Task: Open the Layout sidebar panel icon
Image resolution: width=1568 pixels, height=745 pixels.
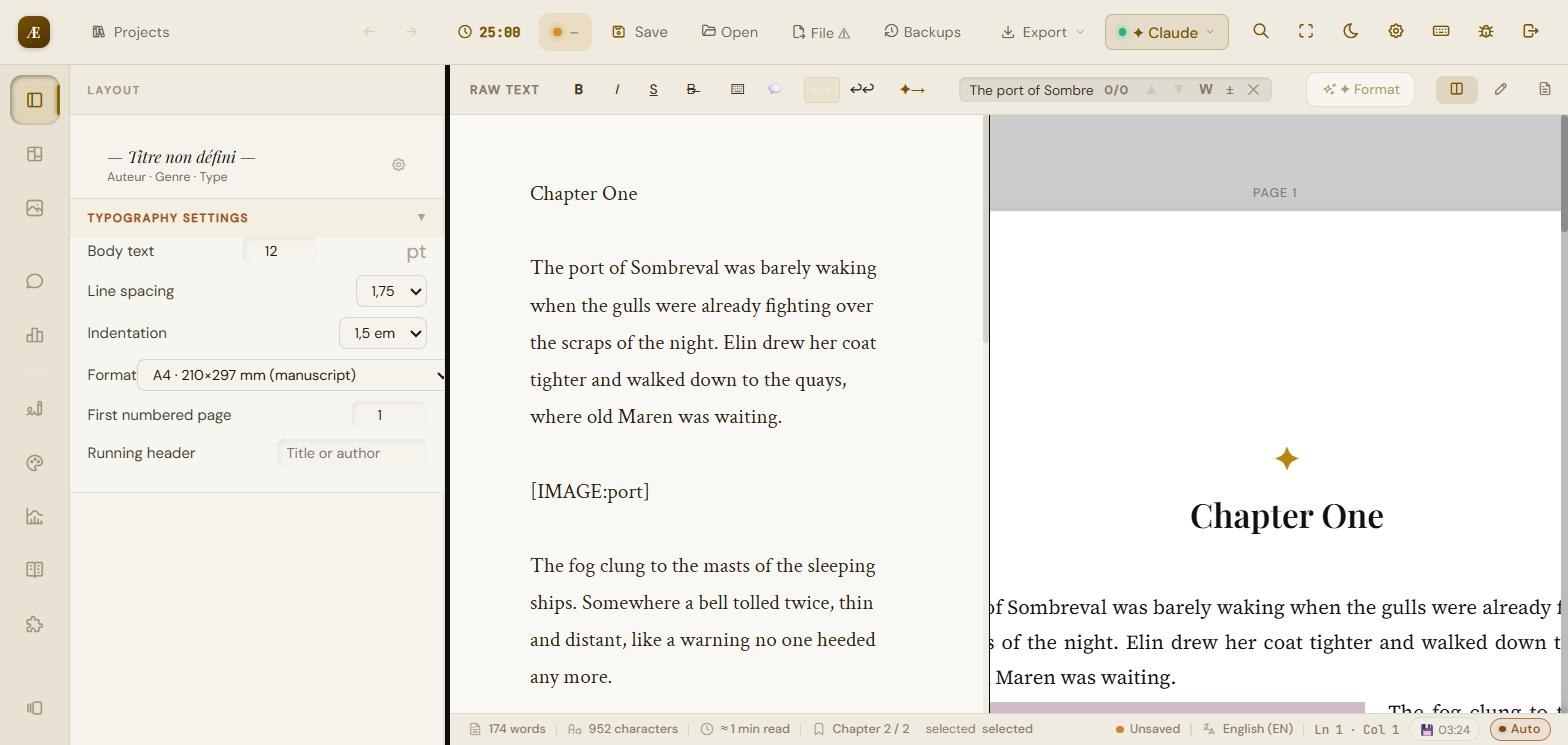Action: coord(35,100)
